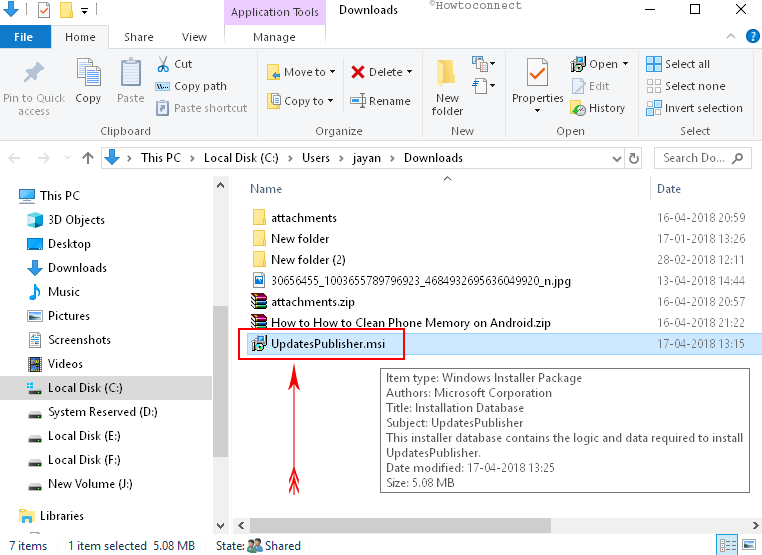Click the Back navigation arrow
Screen dimensions: 762x555
(x=15, y=158)
